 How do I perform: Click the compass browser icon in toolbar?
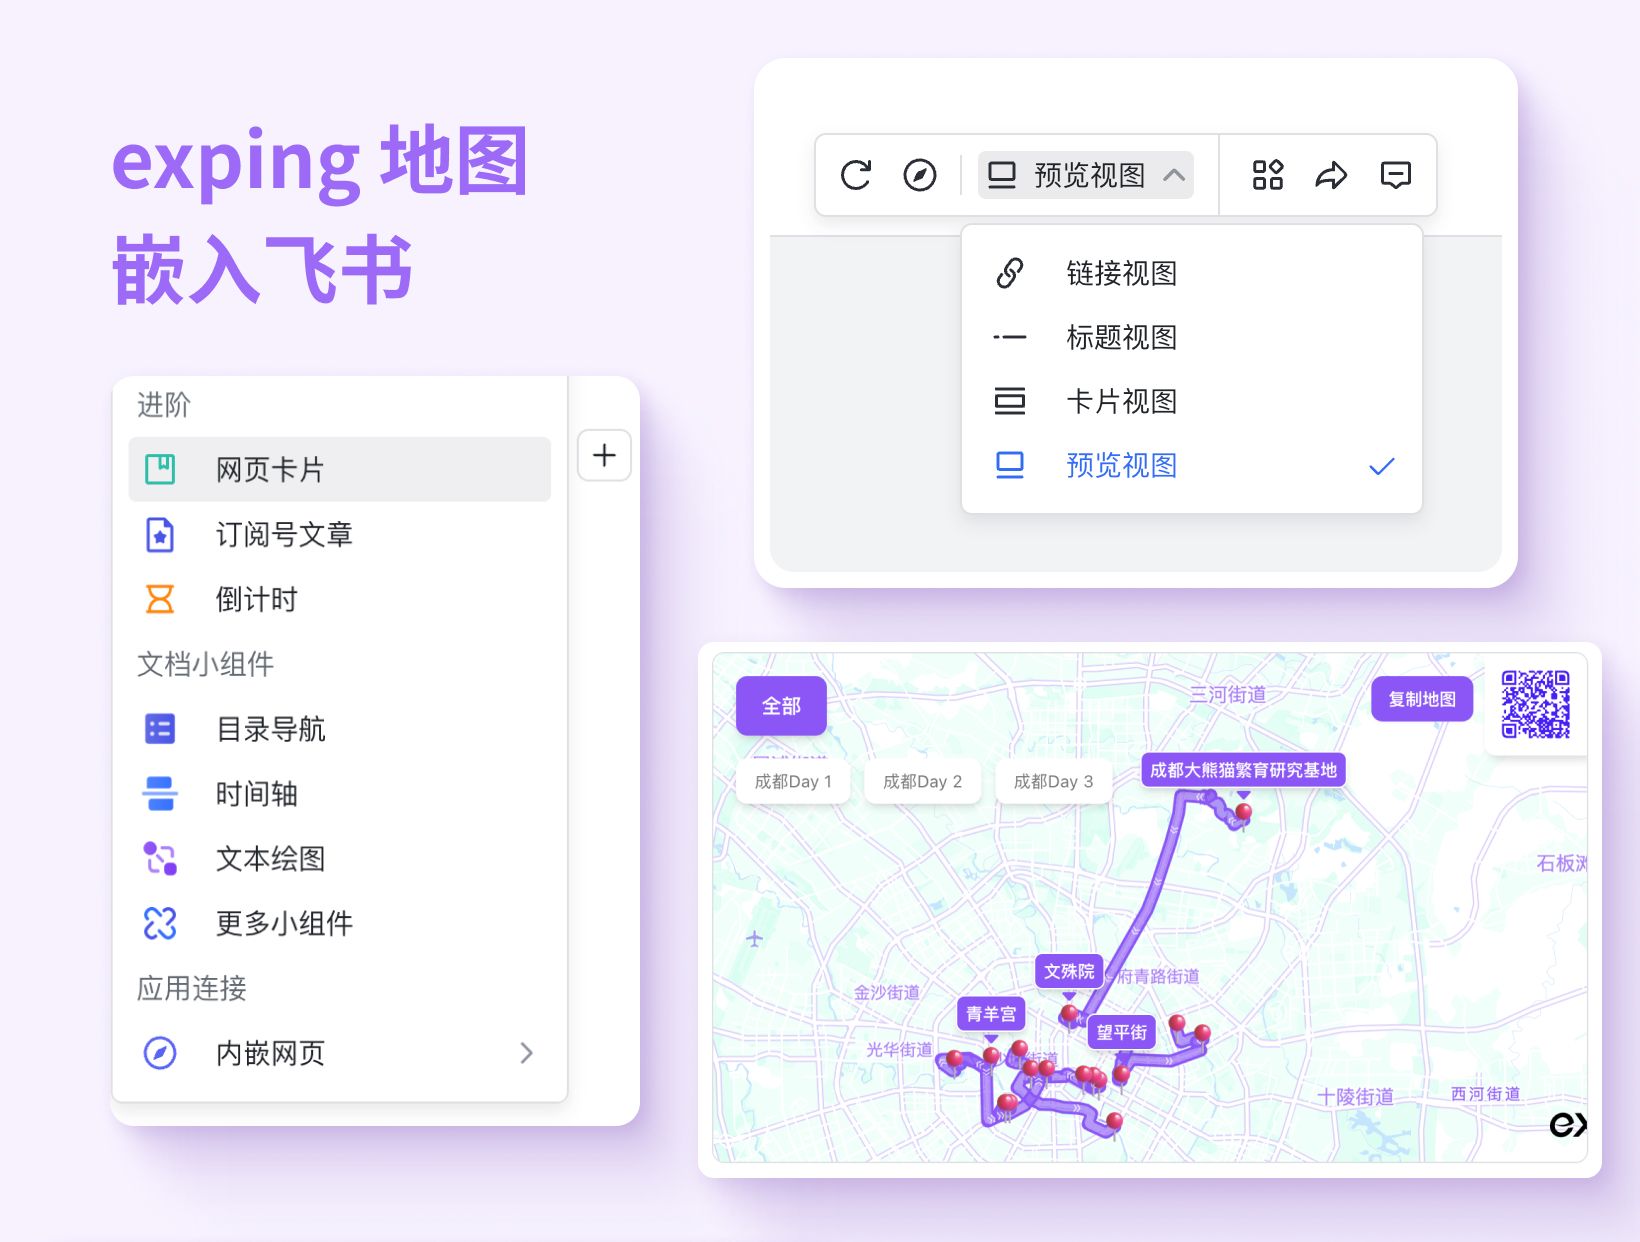(x=920, y=175)
